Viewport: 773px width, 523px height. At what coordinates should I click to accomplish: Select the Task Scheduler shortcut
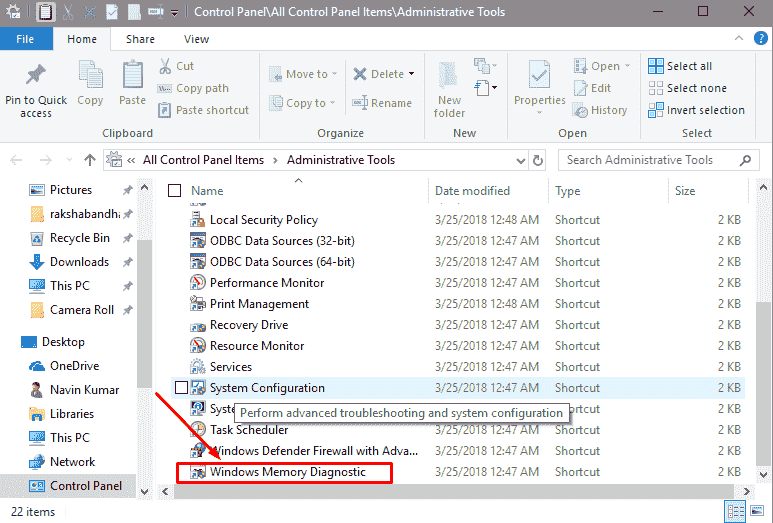click(x=249, y=430)
